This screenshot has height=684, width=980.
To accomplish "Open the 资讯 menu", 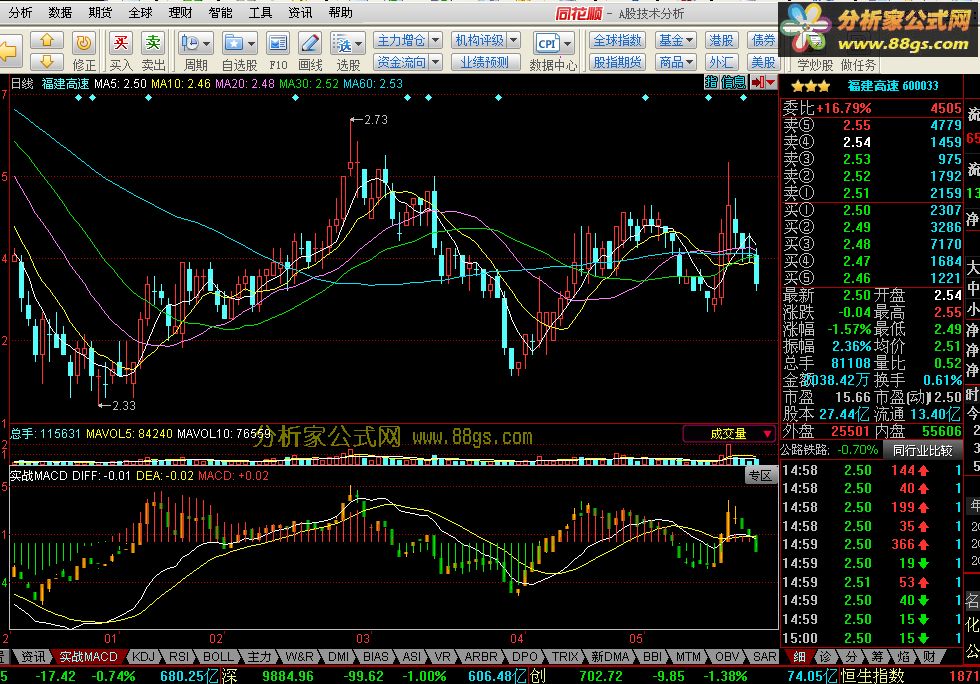I will pyautogui.click(x=300, y=13).
